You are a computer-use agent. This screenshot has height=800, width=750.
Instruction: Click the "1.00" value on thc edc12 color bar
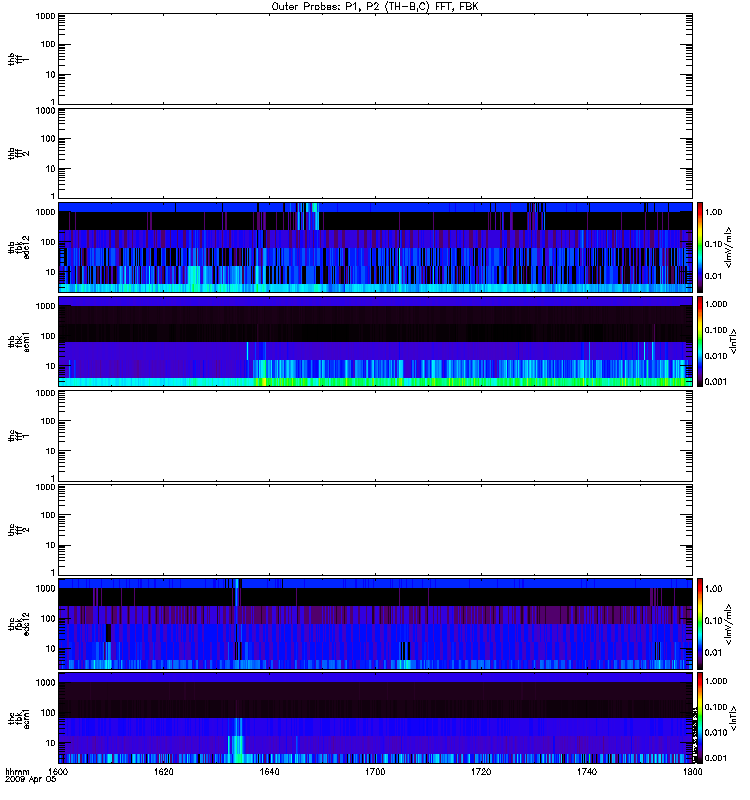[714, 589]
